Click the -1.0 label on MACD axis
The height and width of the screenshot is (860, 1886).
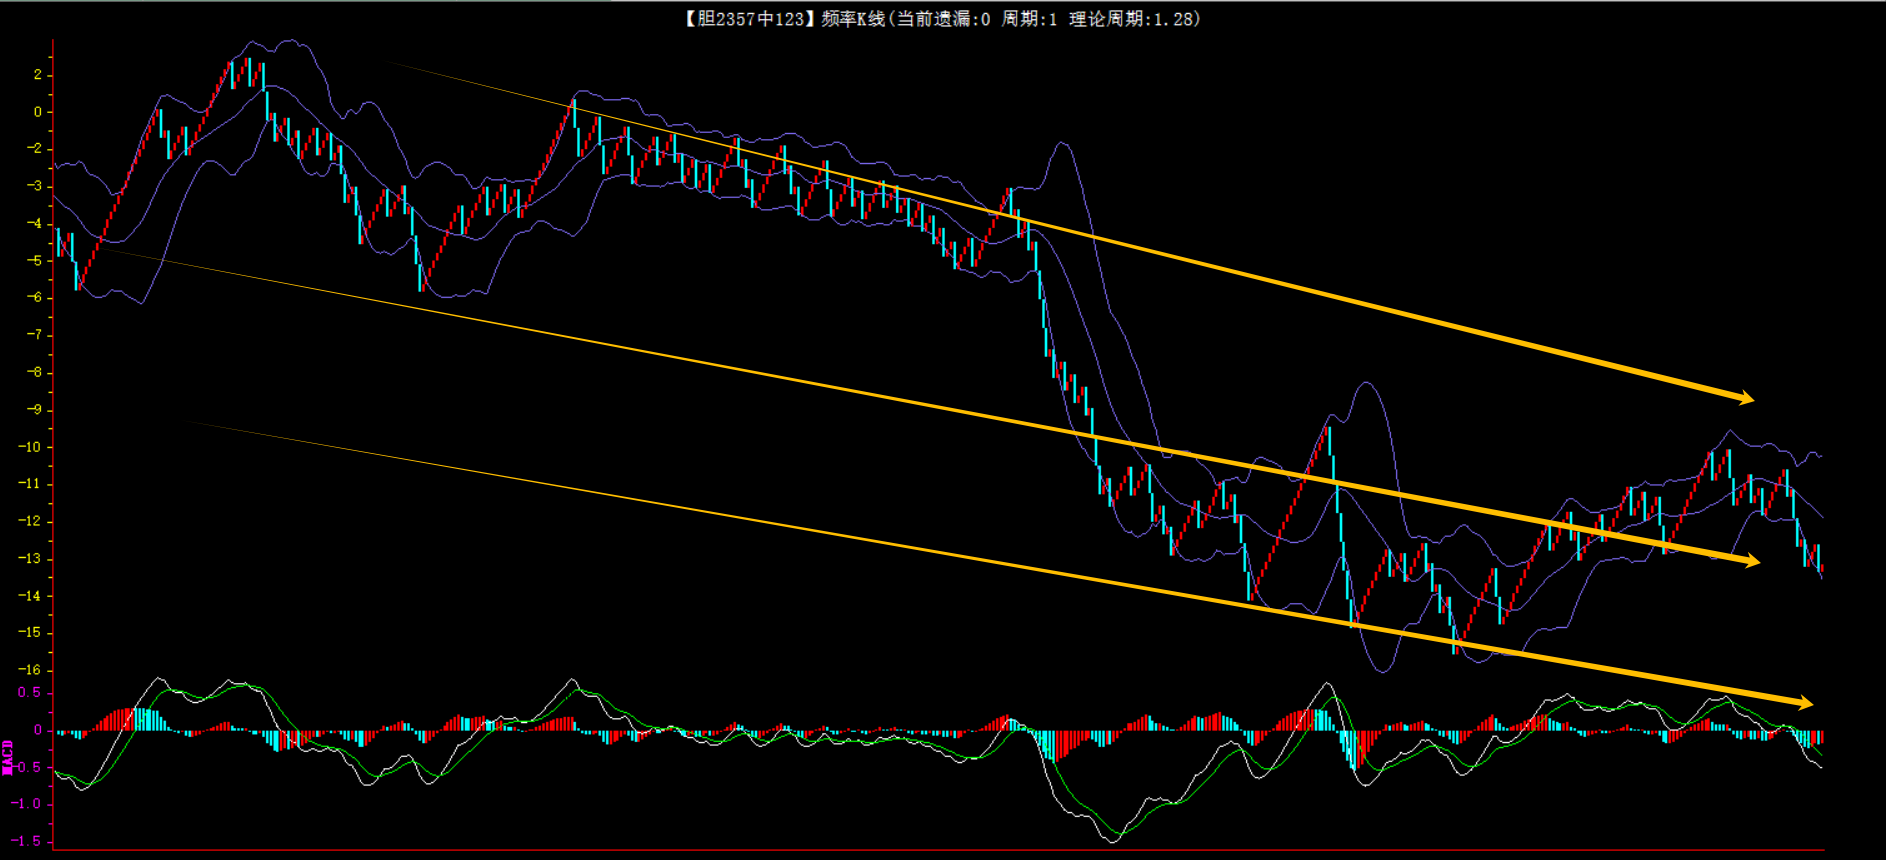[x=27, y=804]
